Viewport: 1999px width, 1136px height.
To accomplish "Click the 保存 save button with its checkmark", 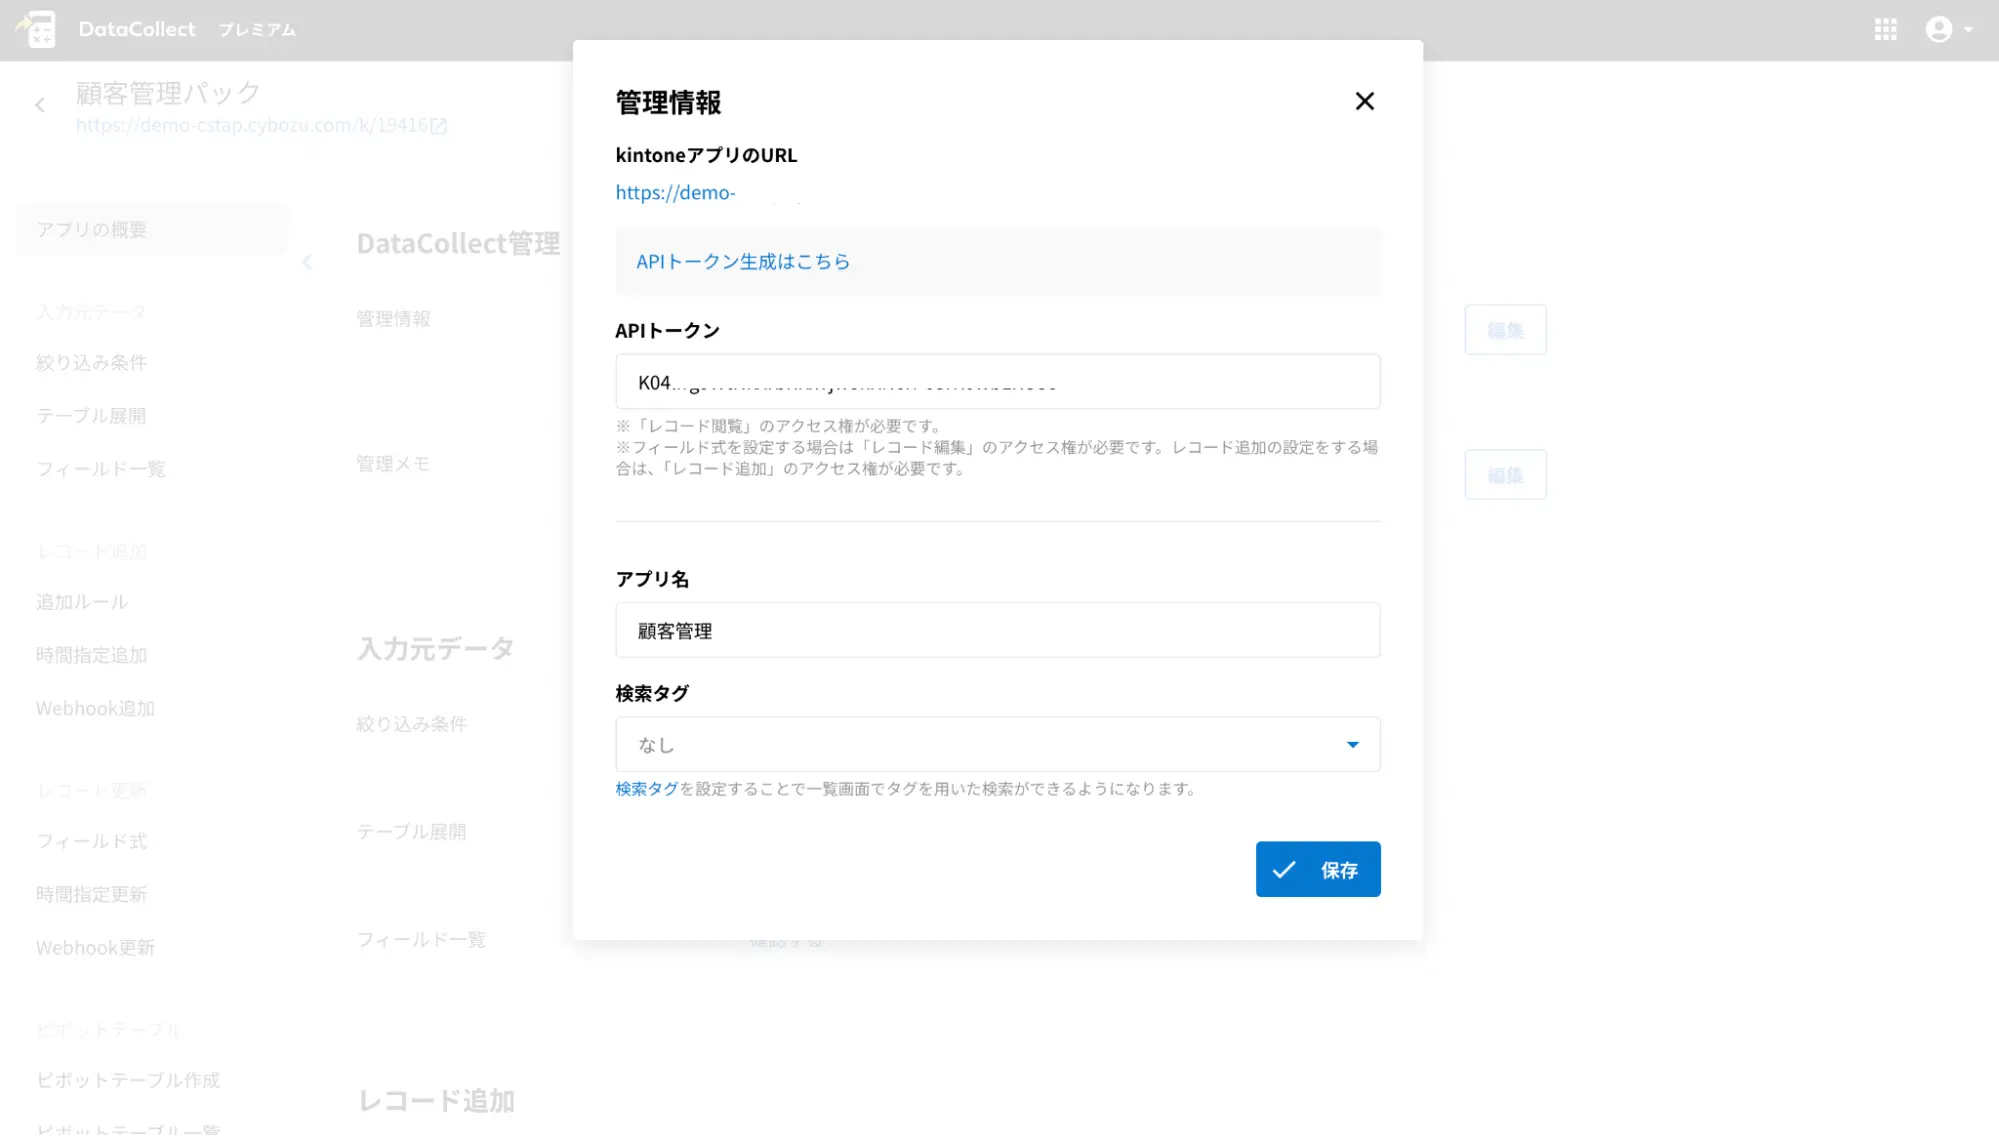I will pos(1317,869).
